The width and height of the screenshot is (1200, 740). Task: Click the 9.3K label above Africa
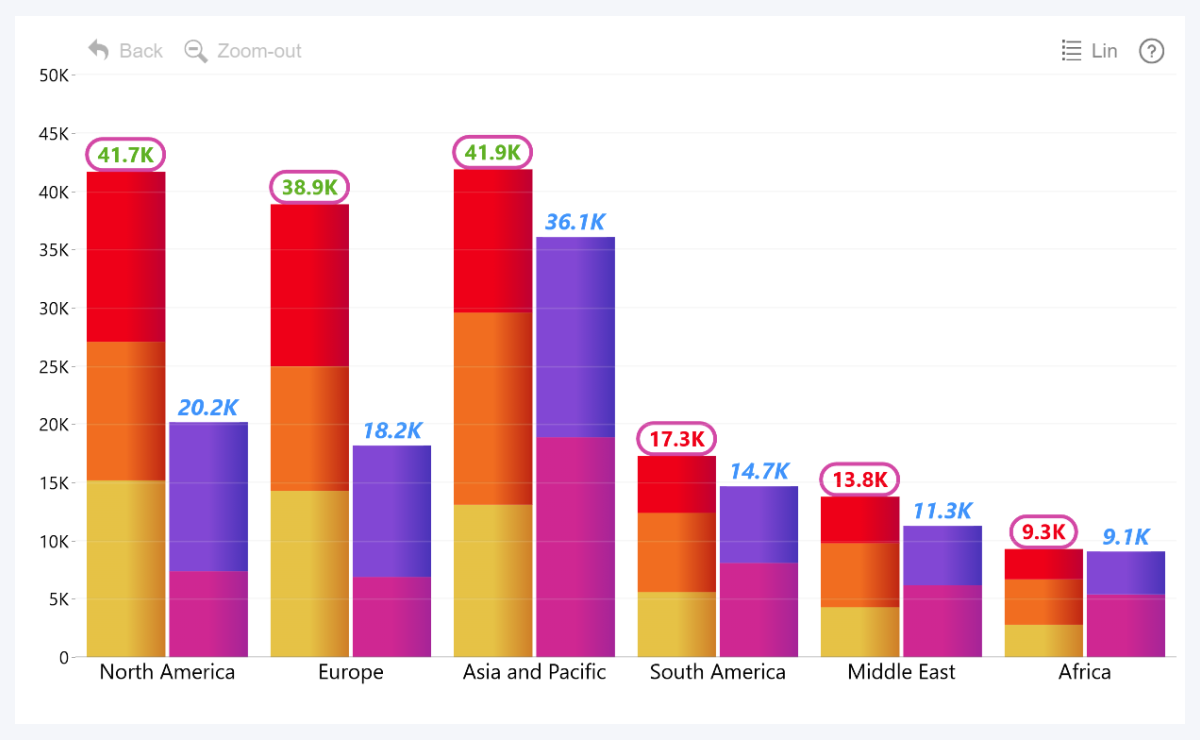pyautogui.click(x=1043, y=531)
